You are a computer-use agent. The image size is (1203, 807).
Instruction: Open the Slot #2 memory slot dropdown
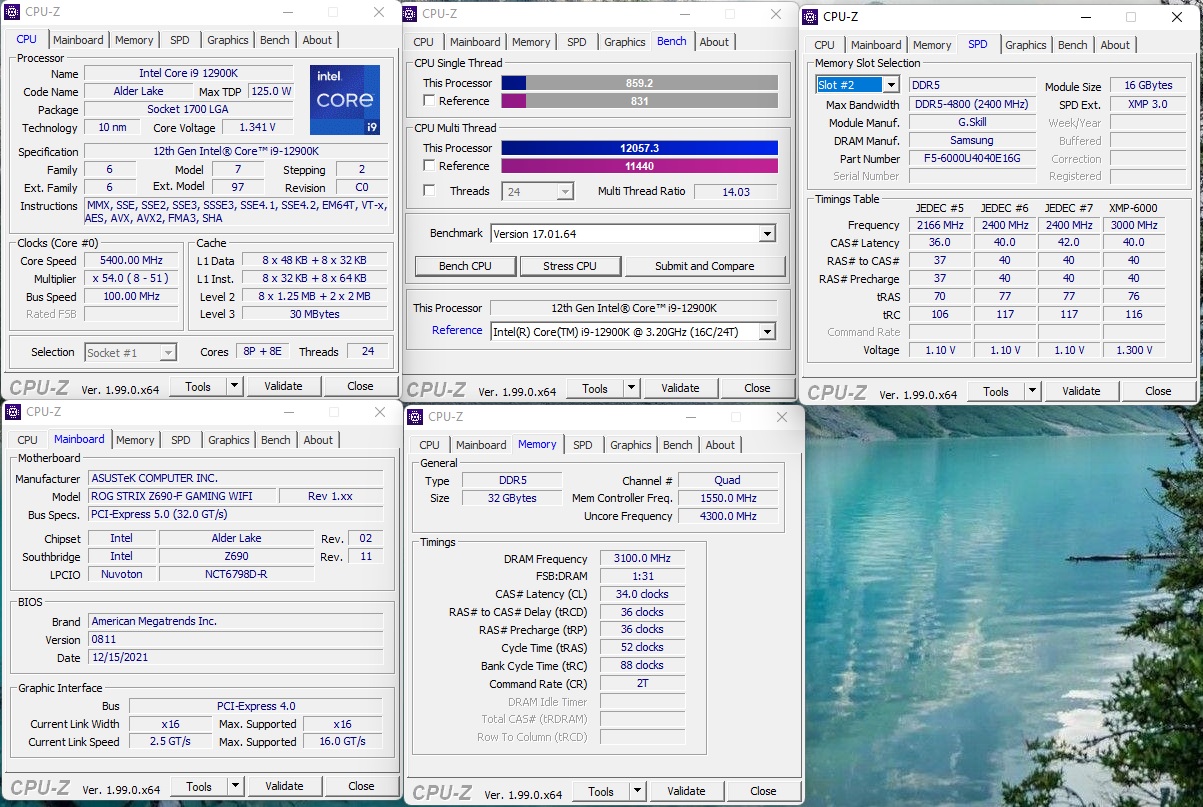(x=890, y=85)
